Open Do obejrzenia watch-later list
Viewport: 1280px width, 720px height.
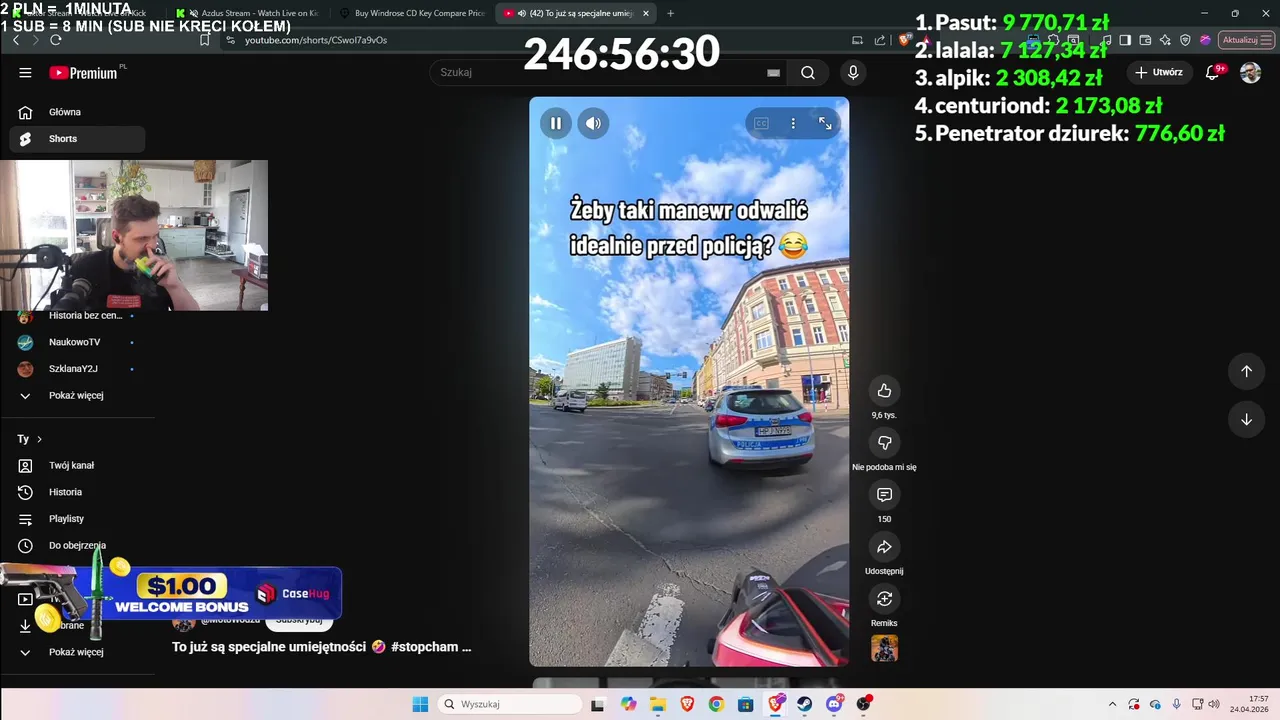pyautogui.click(x=77, y=546)
